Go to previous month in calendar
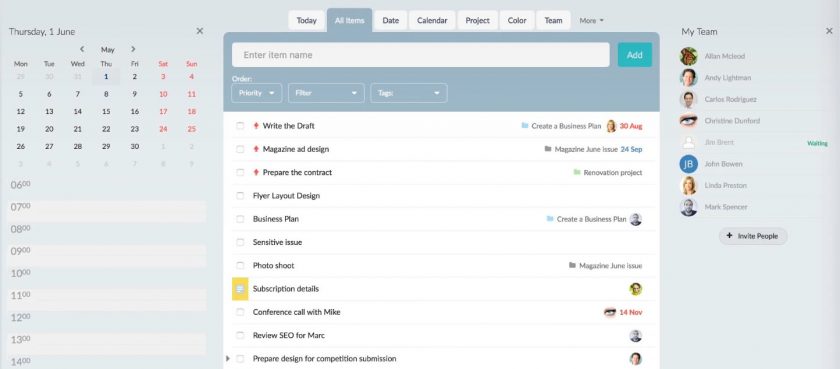The image size is (840, 369). [82, 49]
